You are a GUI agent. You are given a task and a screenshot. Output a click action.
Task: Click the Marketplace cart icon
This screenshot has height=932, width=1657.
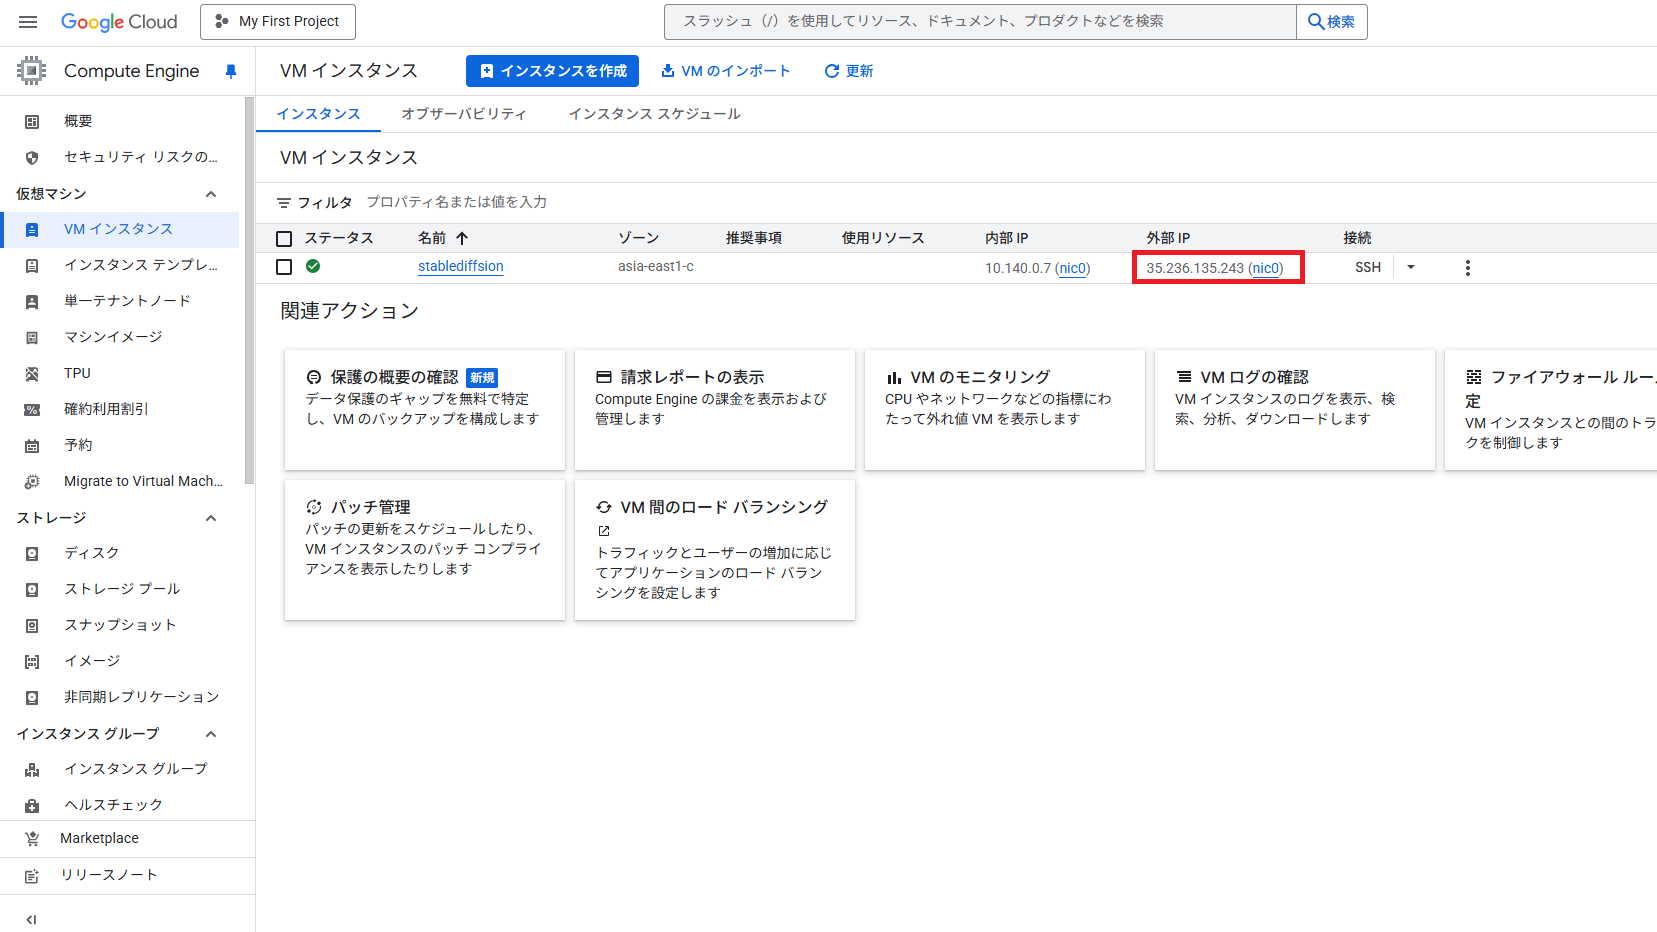(32, 838)
